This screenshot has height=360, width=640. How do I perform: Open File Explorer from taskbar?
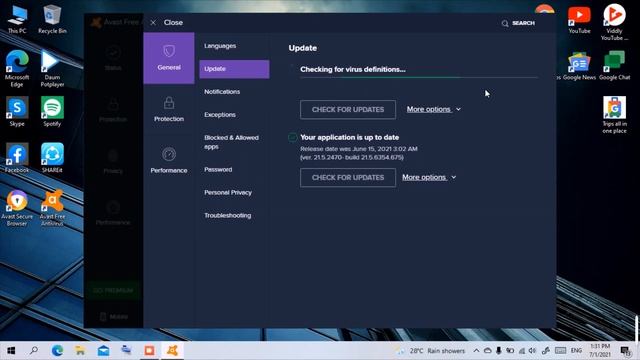(80, 351)
